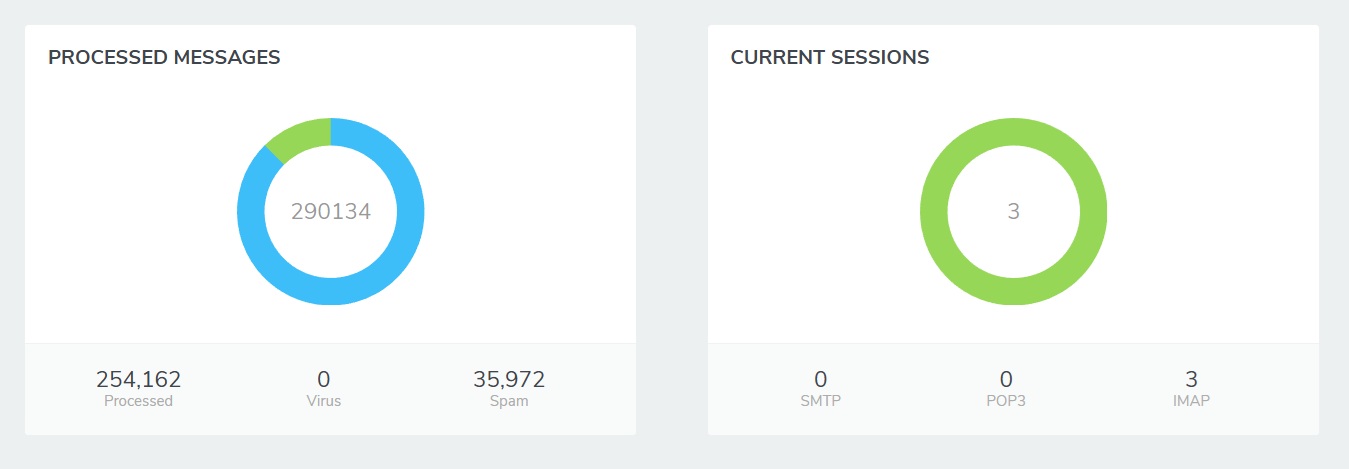Click the zero count above SMTP
Image resolution: width=1349 pixels, height=469 pixels.
point(821,379)
